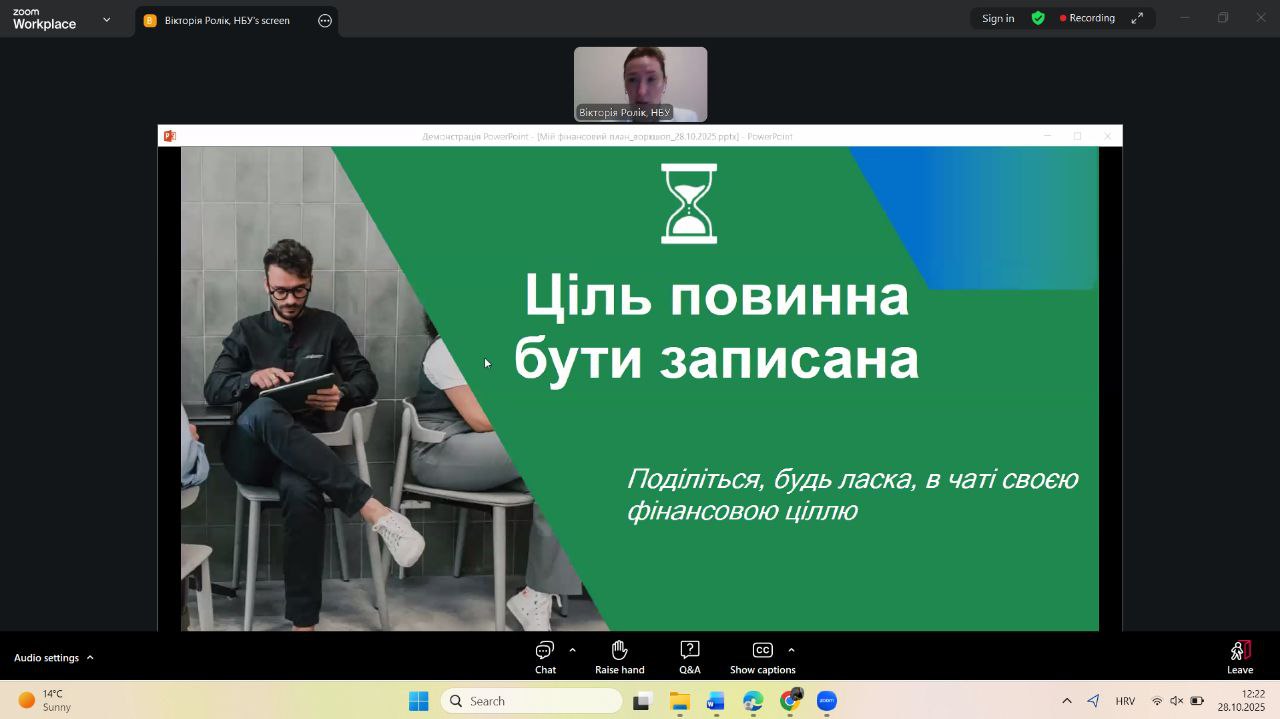Click the Windows taskbar Search field
Viewport: 1280px width, 719px height.
(x=532, y=701)
